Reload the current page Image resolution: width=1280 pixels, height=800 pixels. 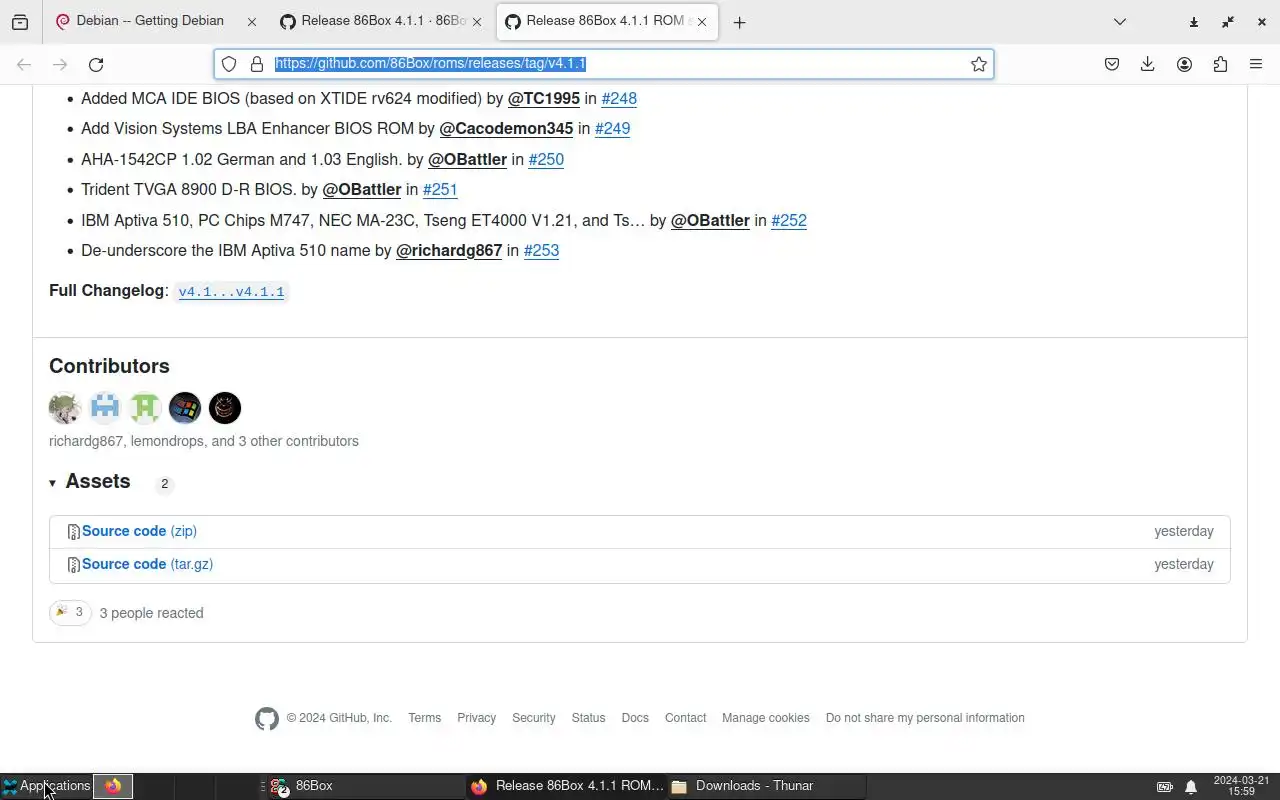pos(96,64)
